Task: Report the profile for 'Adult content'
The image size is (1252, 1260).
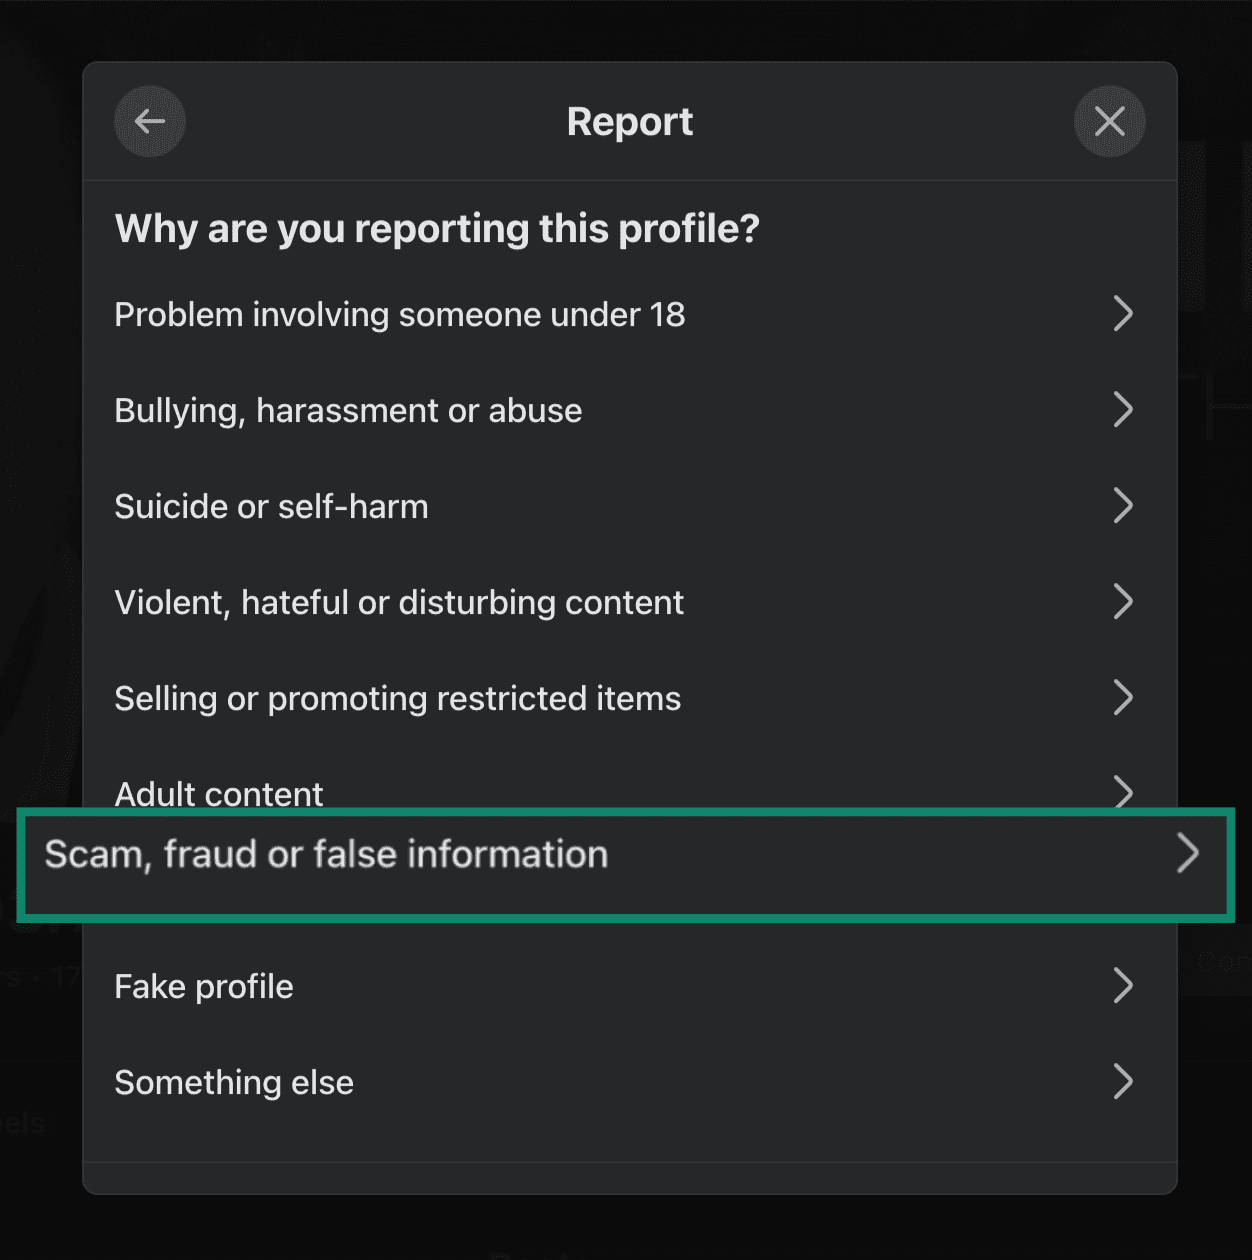Action: (x=218, y=793)
